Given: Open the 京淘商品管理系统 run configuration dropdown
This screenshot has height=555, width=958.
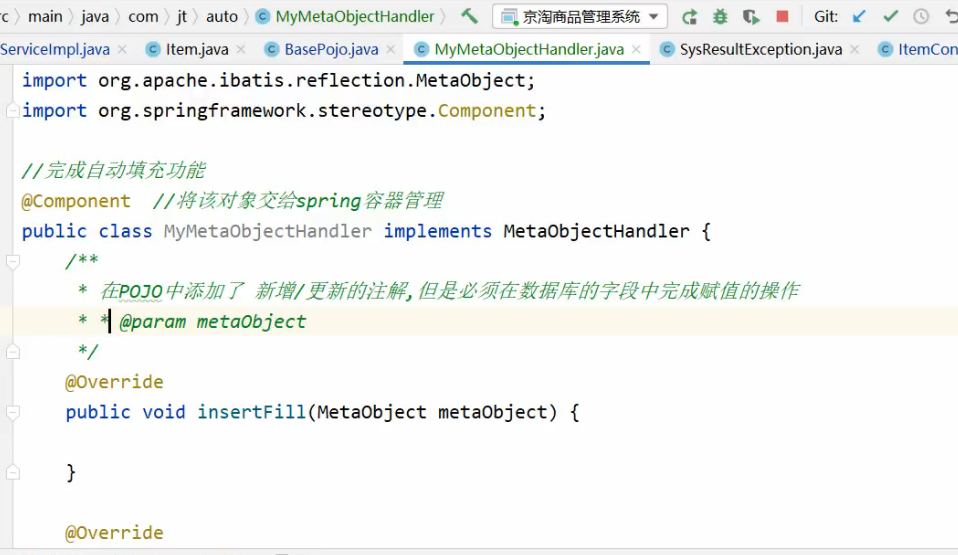Looking at the screenshot, I should [x=579, y=17].
